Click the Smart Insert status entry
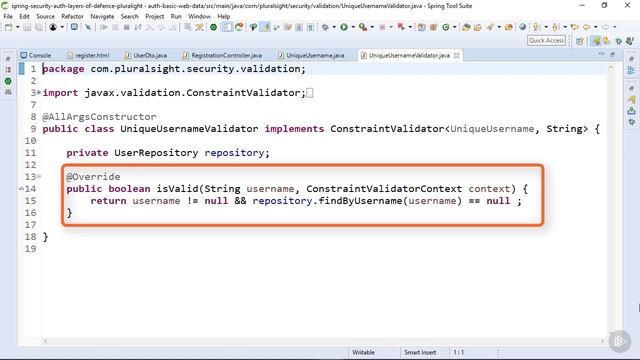The image size is (640, 360). [420, 352]
